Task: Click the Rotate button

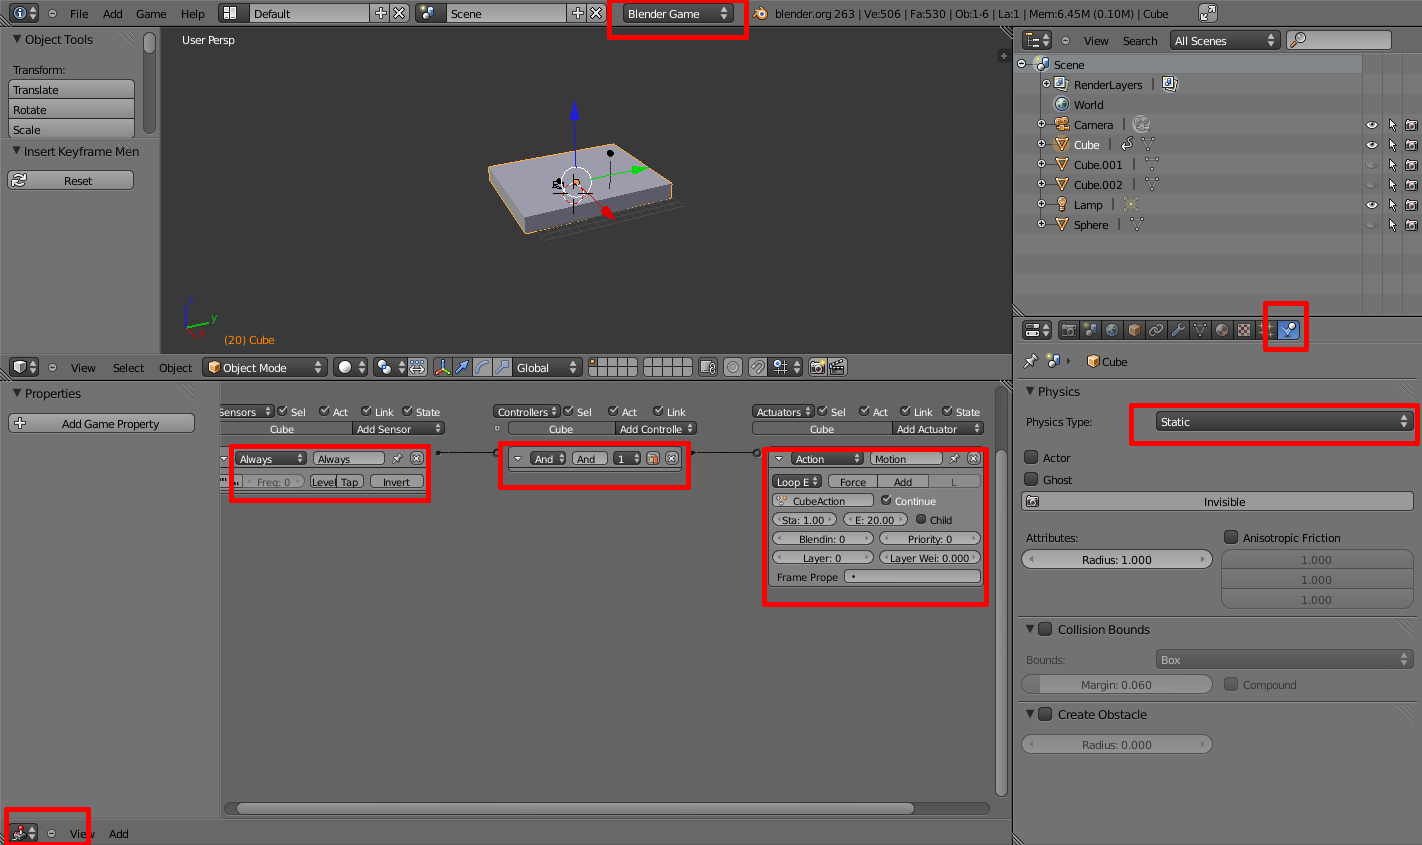Action: point(71,110)
